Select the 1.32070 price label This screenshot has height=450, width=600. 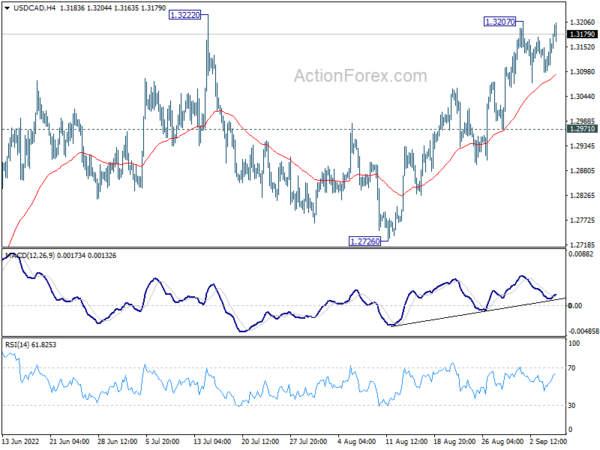pyautogui.click(x=500, y=22)
